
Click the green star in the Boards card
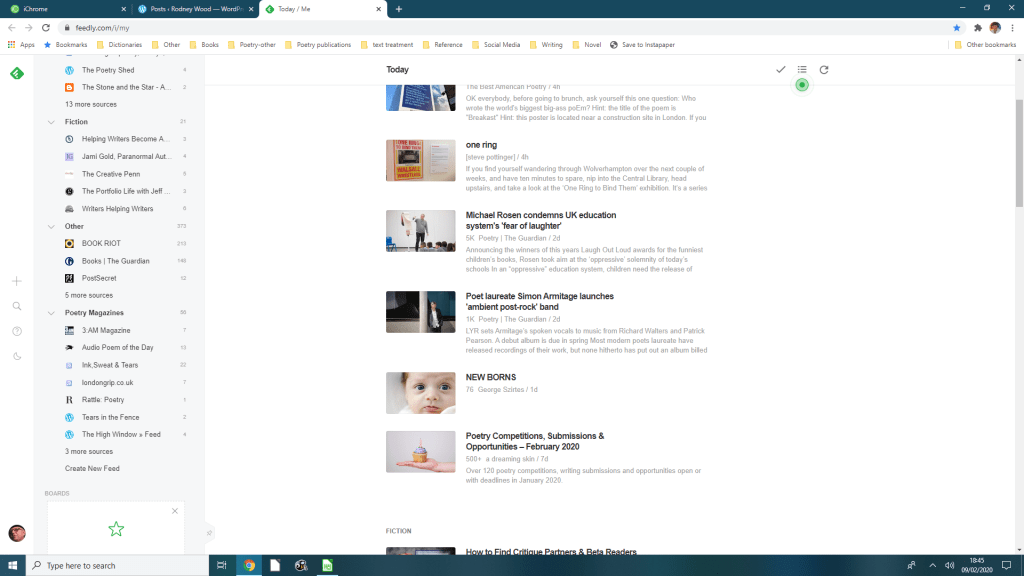(116, 529)
